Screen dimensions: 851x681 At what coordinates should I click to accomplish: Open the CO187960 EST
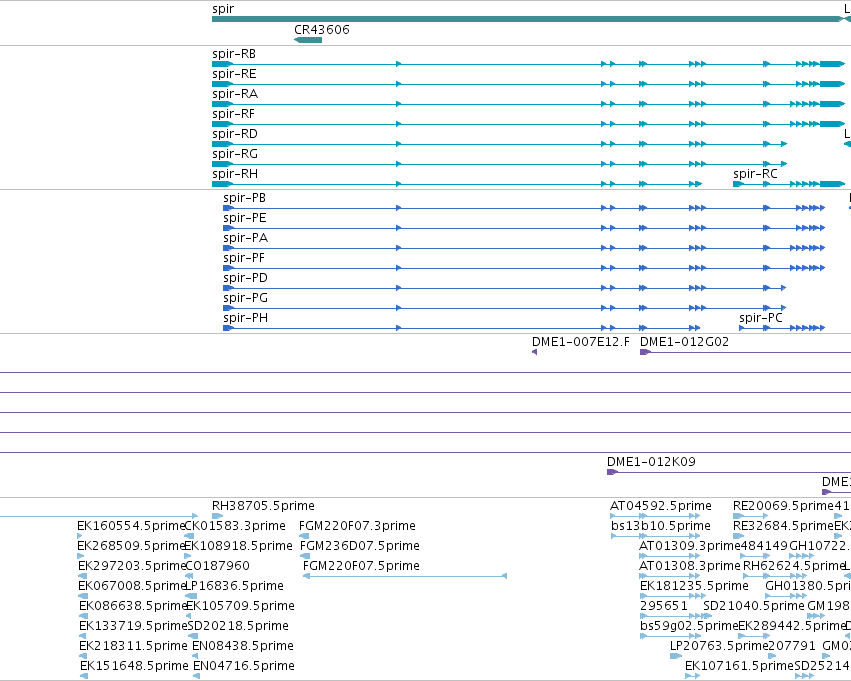point(217,566)
